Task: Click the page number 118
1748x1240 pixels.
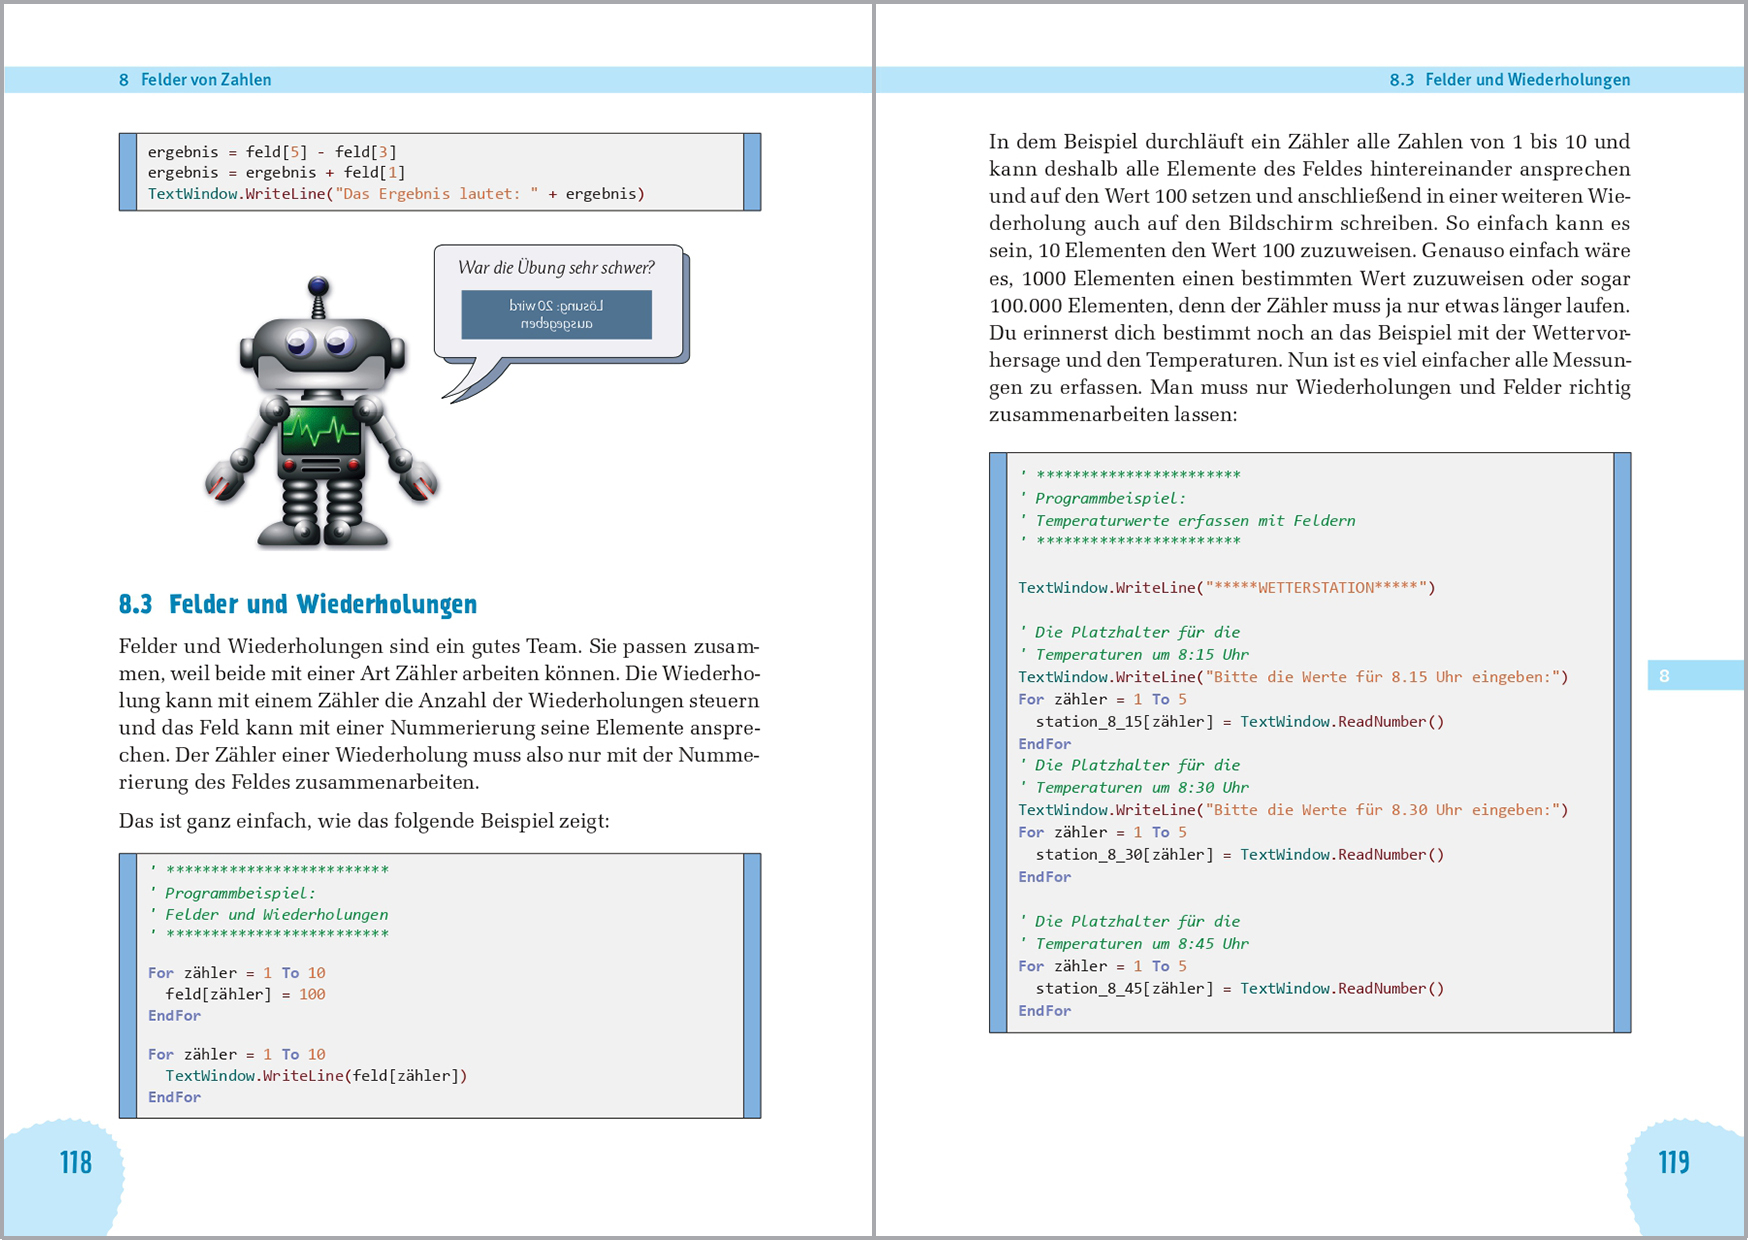Action: (x=76, y=1162)
